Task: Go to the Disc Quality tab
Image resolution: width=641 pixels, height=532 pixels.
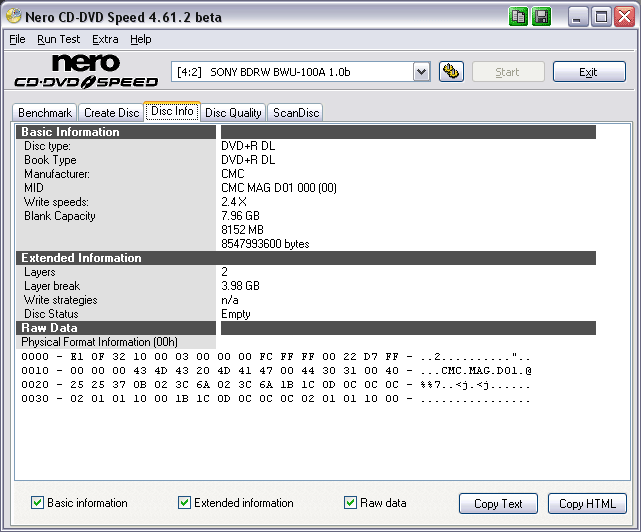Action: point(233,112)
